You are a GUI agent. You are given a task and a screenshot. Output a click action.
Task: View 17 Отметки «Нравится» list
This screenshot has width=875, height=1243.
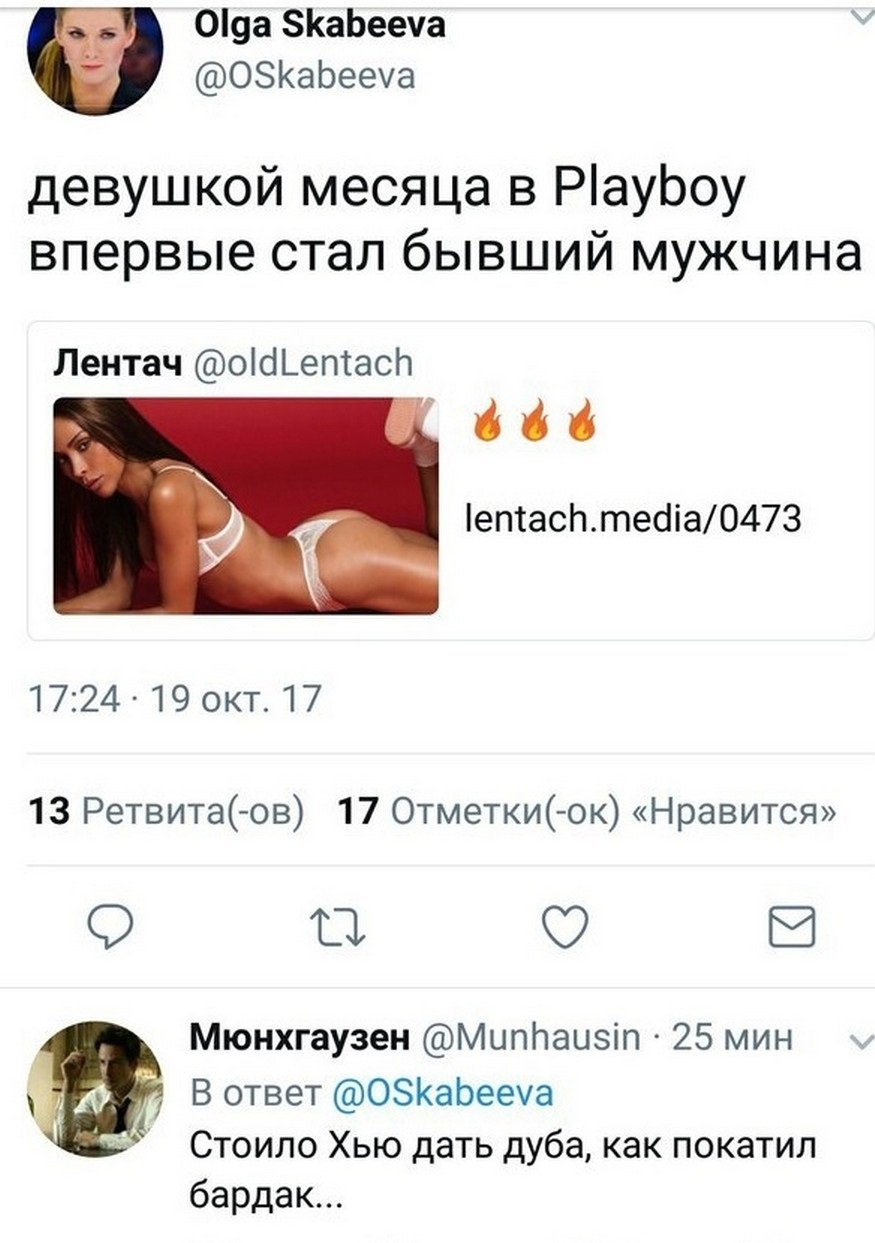tap(587, 810)
